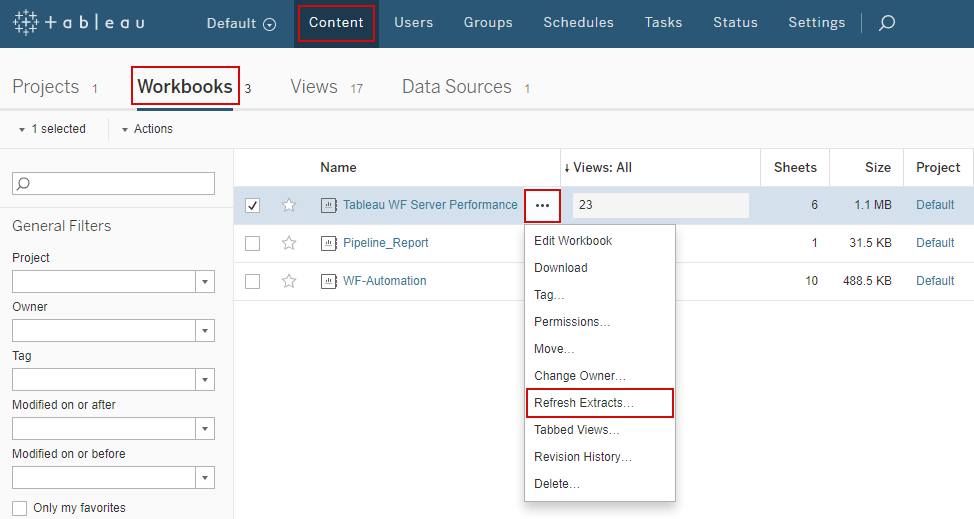Click the 488.5 KB size cell
Image resolution: width=974 pixels, height=519 pixels.
pos(867,281)
